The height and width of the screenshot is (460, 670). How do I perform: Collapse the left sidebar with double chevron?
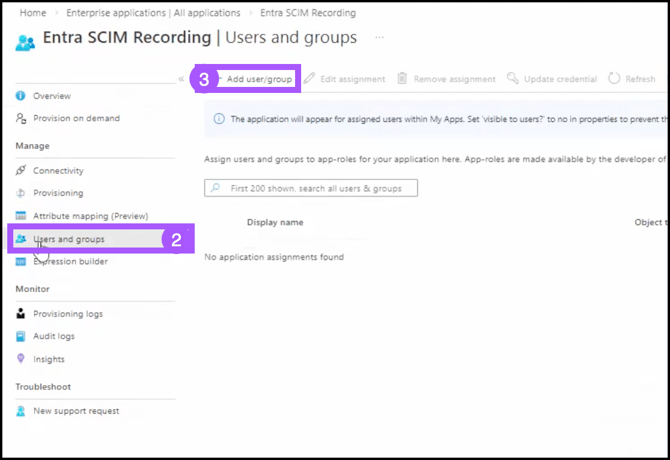(x=181, y=79)
